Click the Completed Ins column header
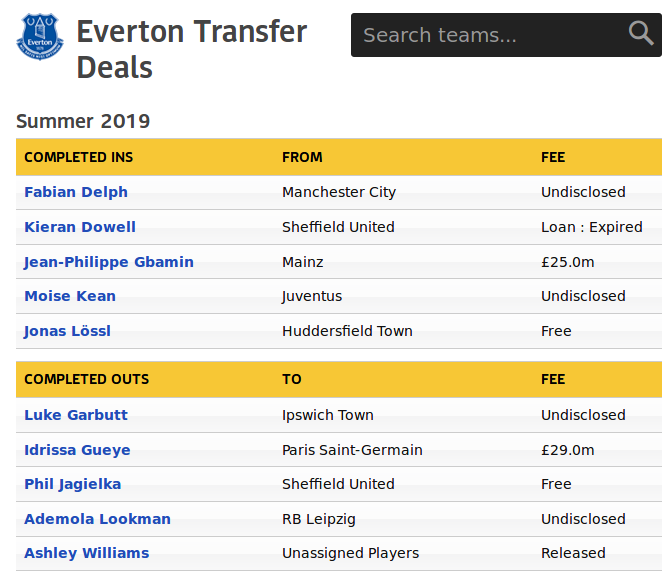The height and width of the screenshot is (573, 672). (x=78, y=157)
